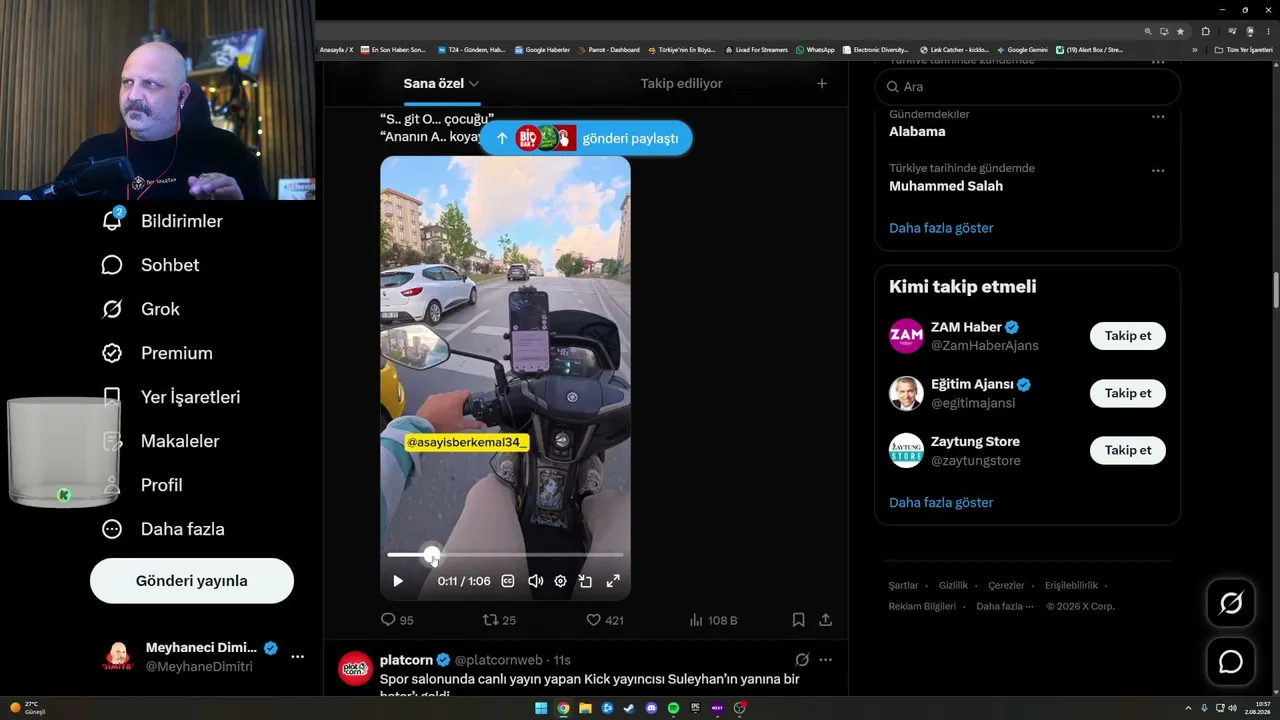Open more options for Muhammed Salah trend
1280x720 pixels.
pyautogui.click(x=1158, y=171)
